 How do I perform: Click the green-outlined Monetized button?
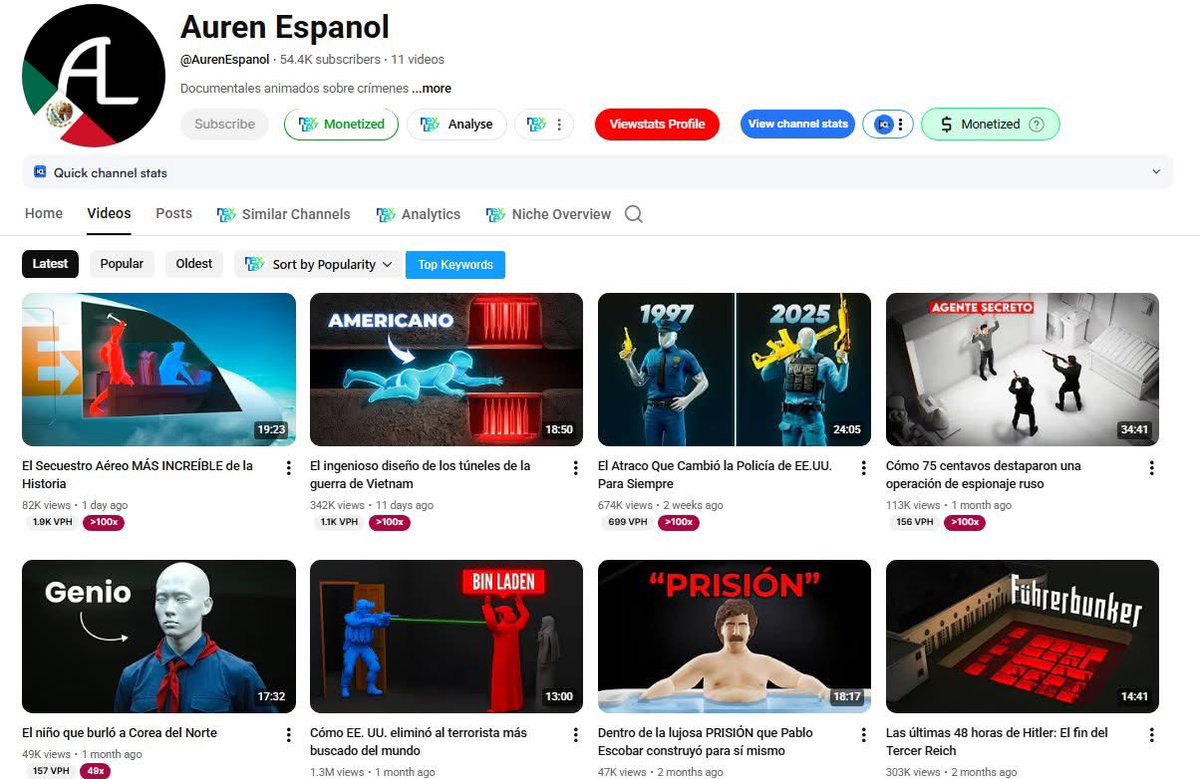point(341,124)
